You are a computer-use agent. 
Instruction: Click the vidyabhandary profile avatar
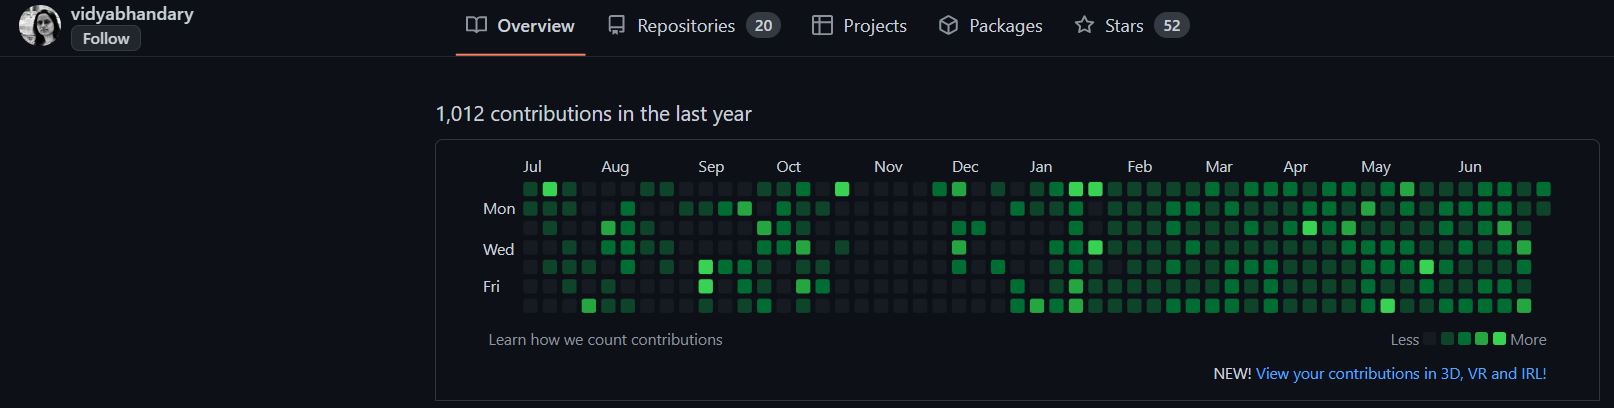tap(40, 25)
